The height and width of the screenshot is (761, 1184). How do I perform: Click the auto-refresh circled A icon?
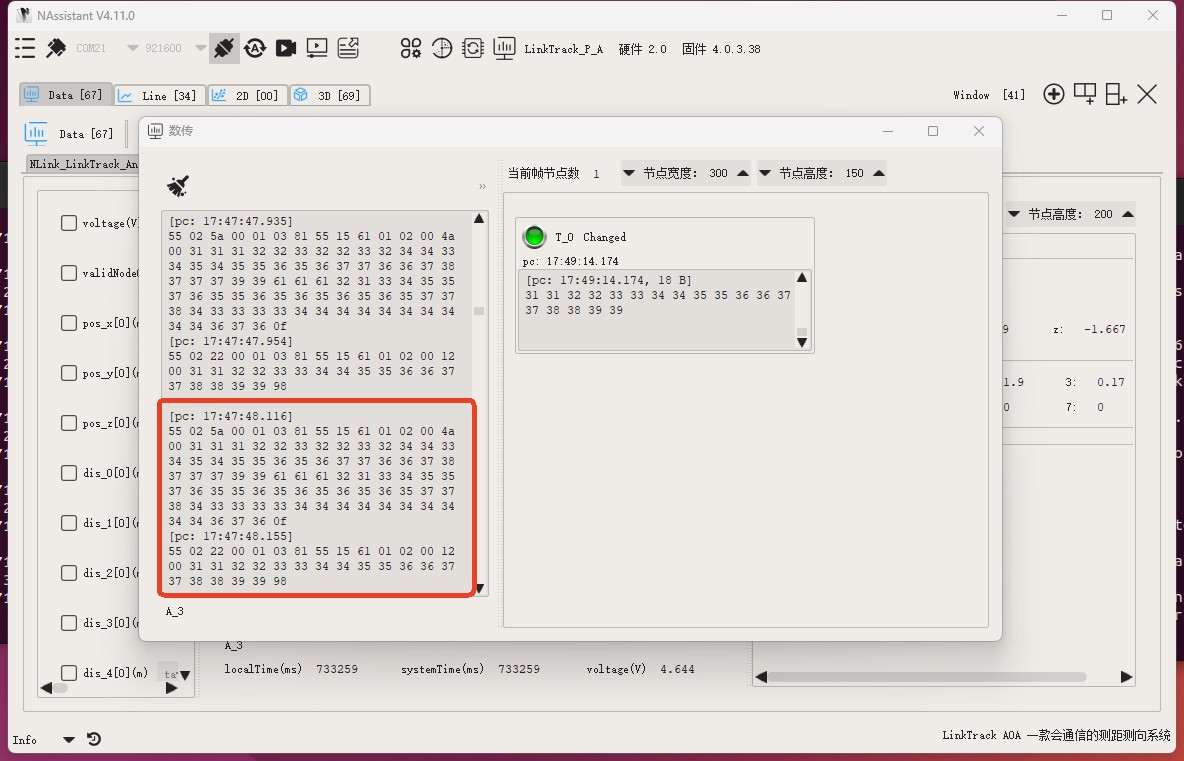[255, 48]
